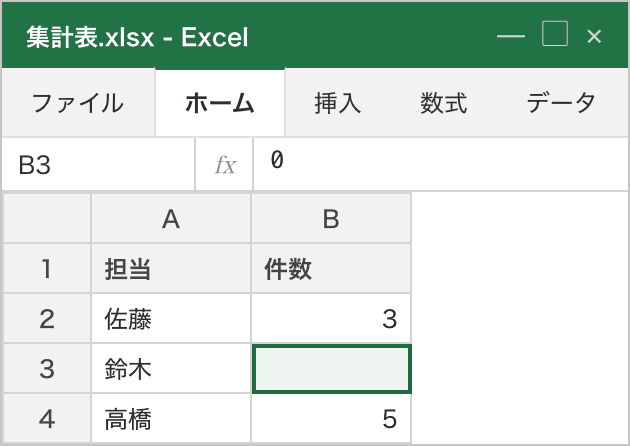Viewport: 630px width, 446px height.
Task: Close the 集計表.xlsx window
Action: click(x=594, y=37)
